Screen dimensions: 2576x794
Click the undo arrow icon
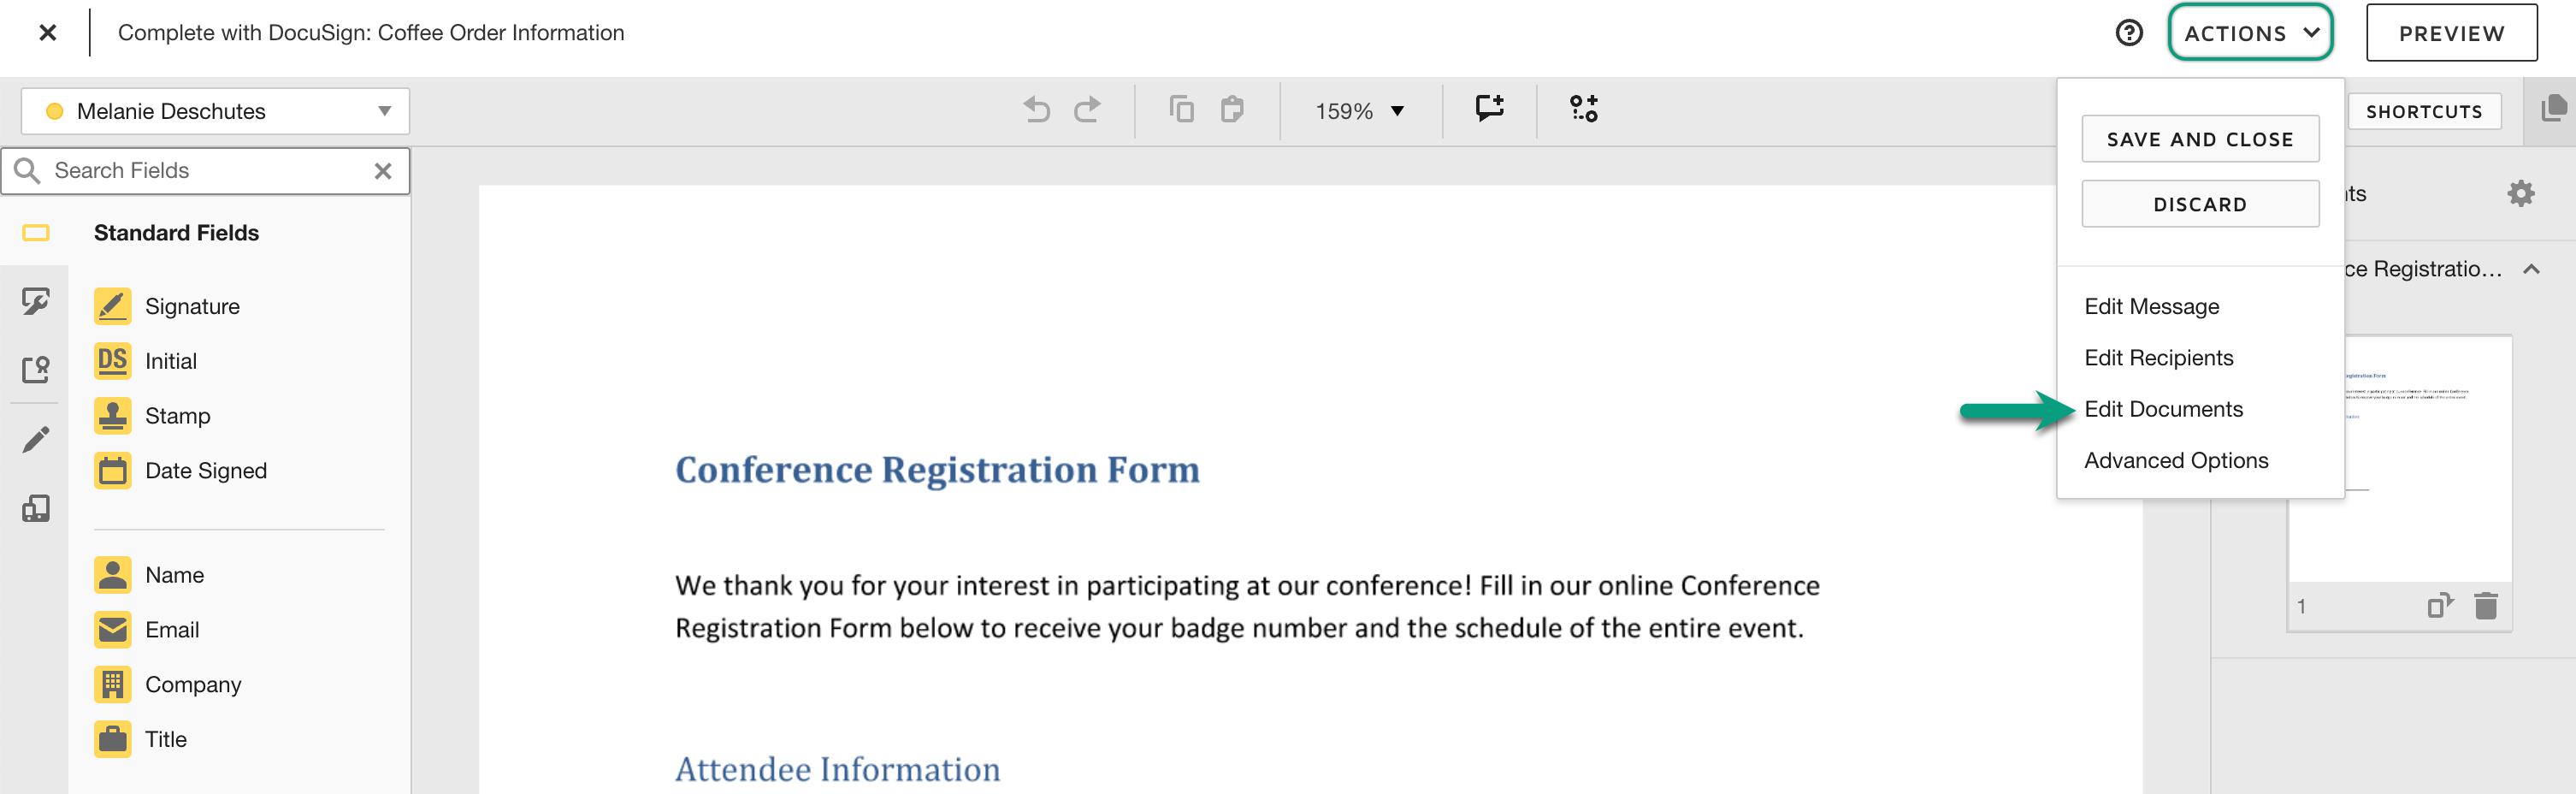tap(1037, 109)
